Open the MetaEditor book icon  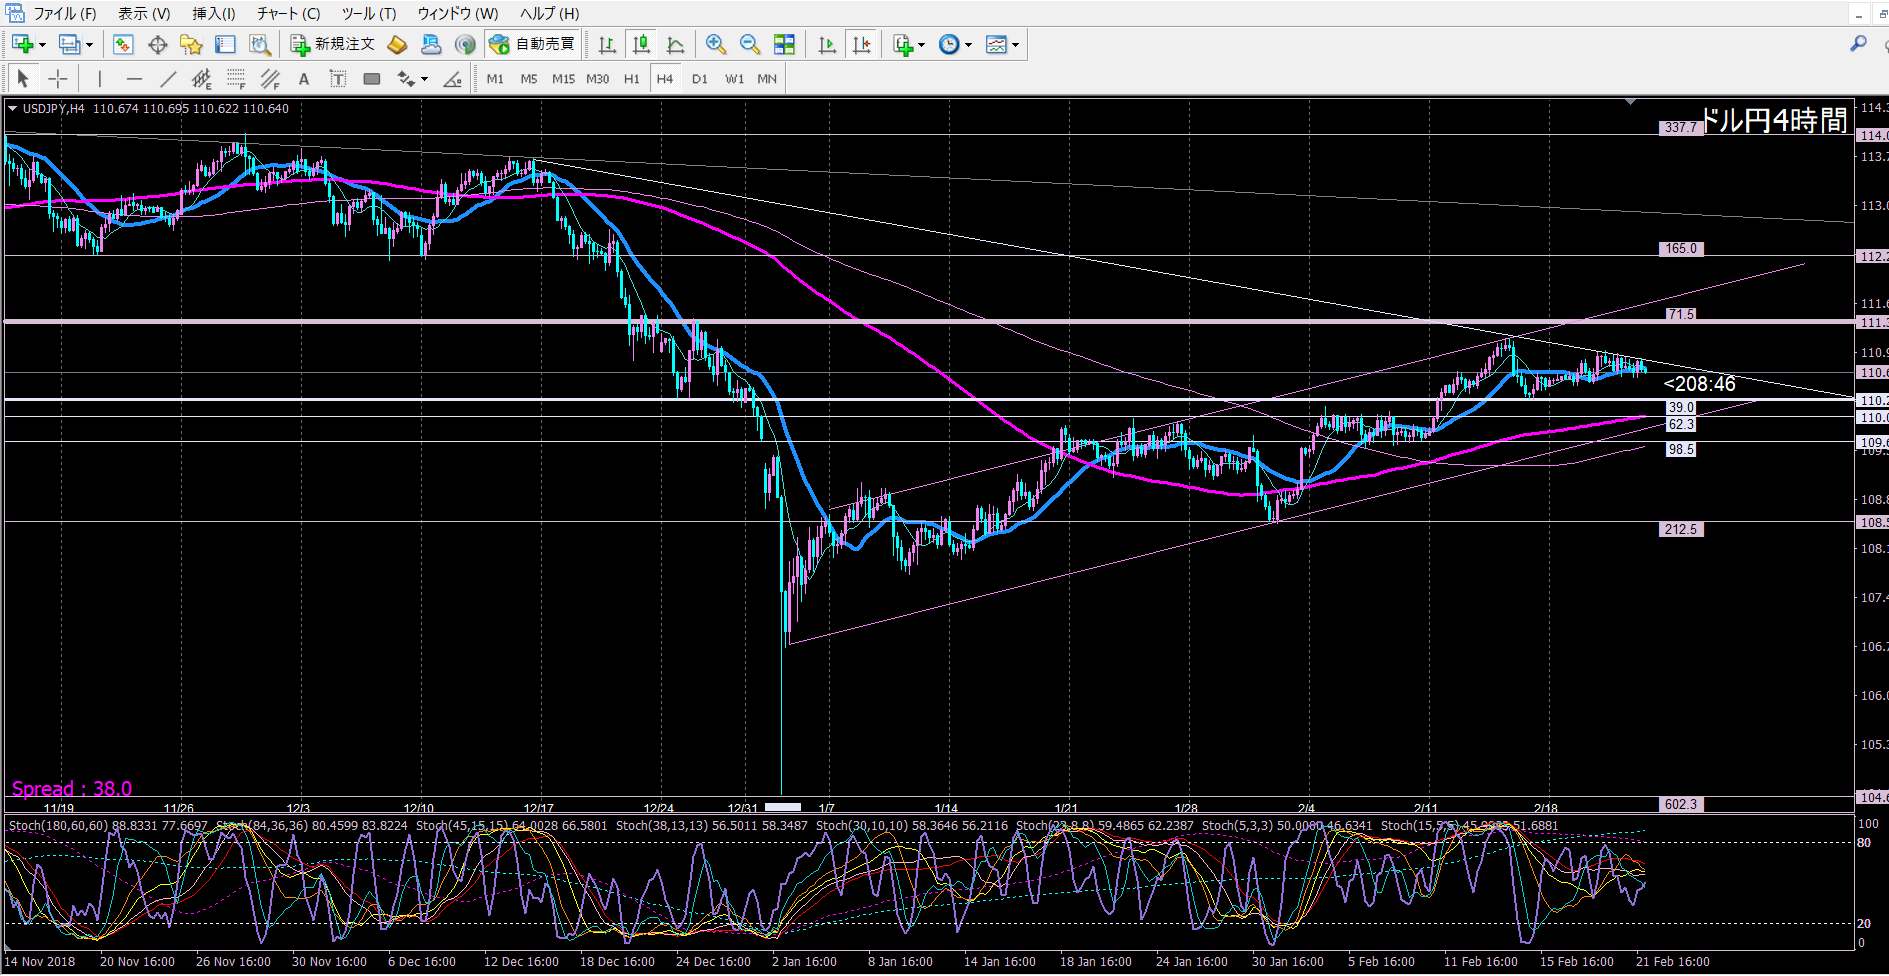(397, 44)
